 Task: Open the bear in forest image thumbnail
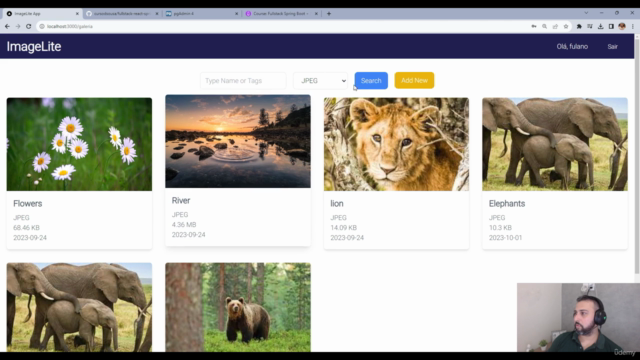(238, 307)
